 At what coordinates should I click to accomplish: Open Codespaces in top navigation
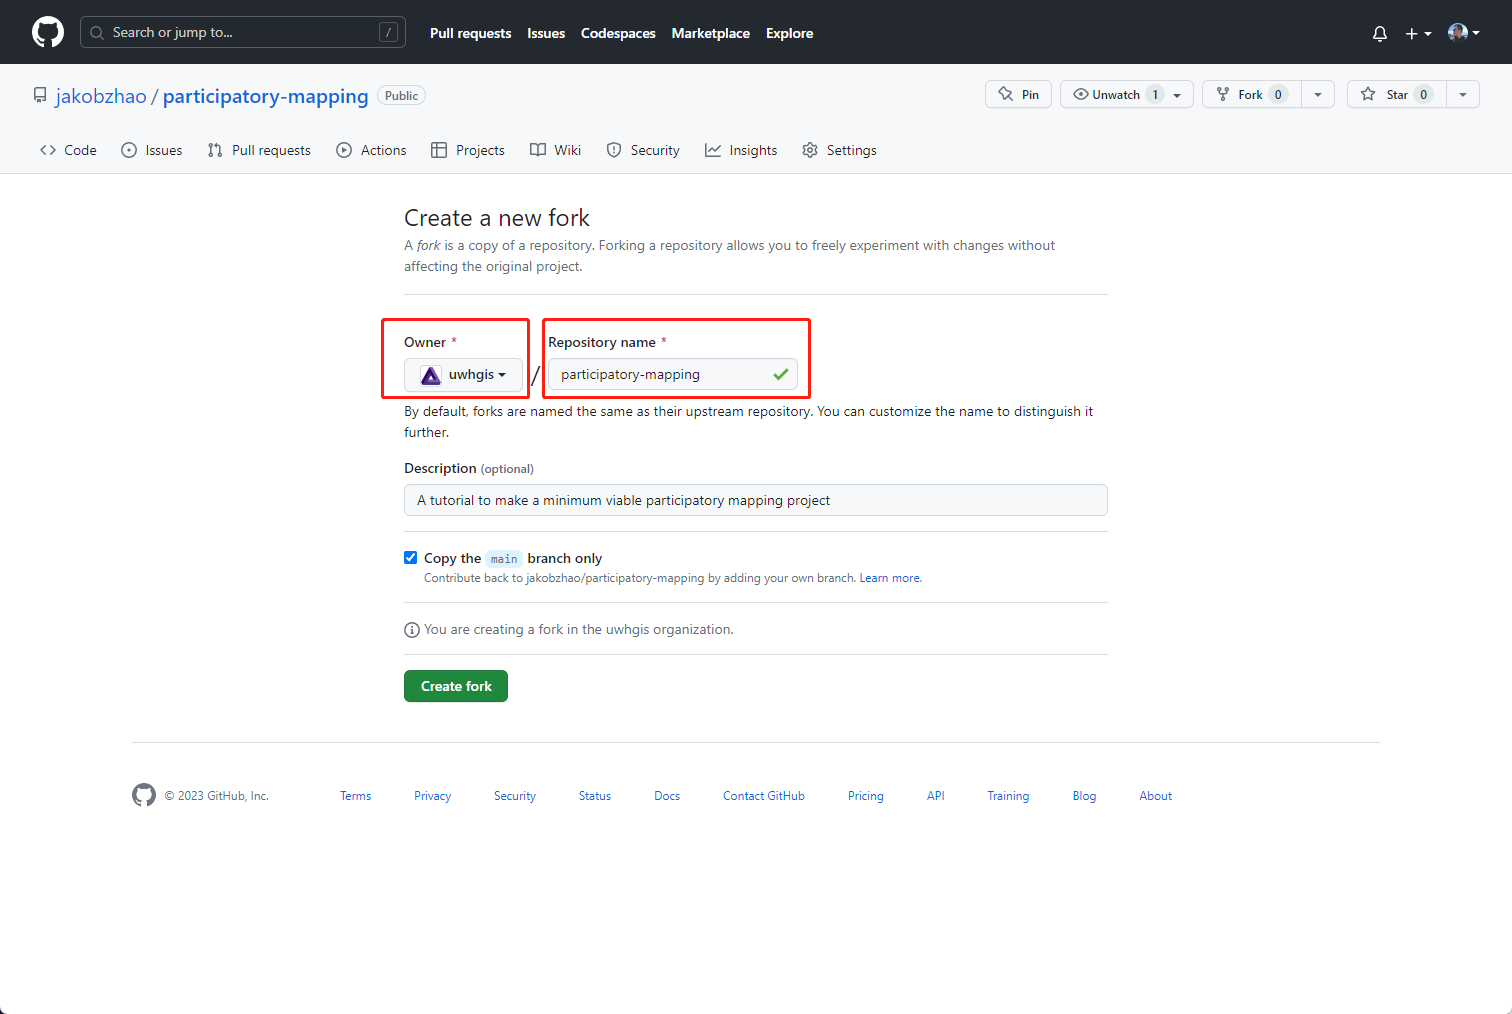618,33
